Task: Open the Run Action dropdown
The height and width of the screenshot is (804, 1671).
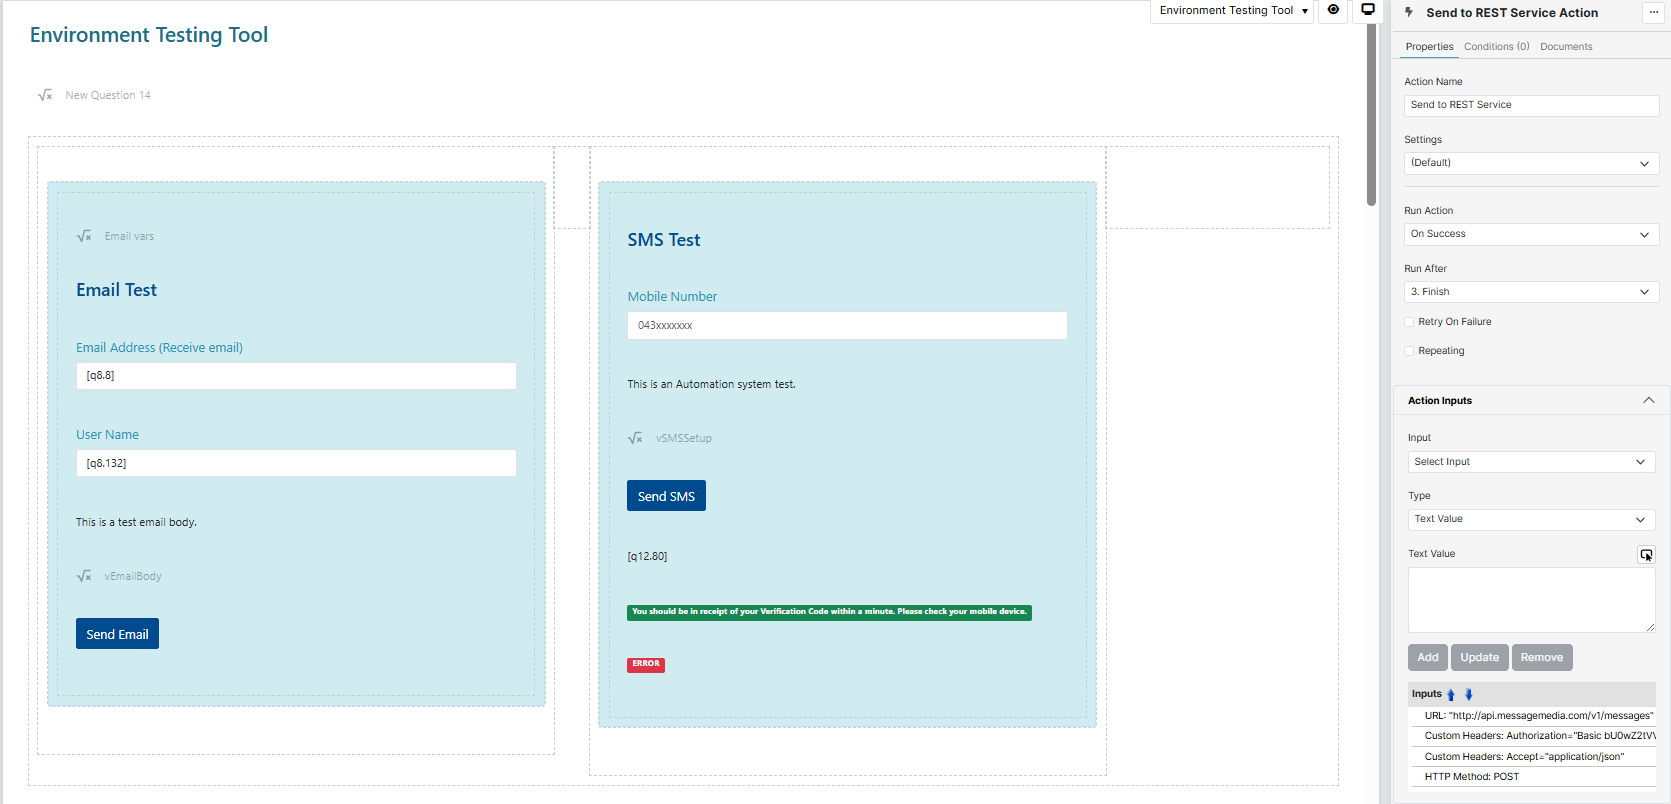Action: [1530, 234]
